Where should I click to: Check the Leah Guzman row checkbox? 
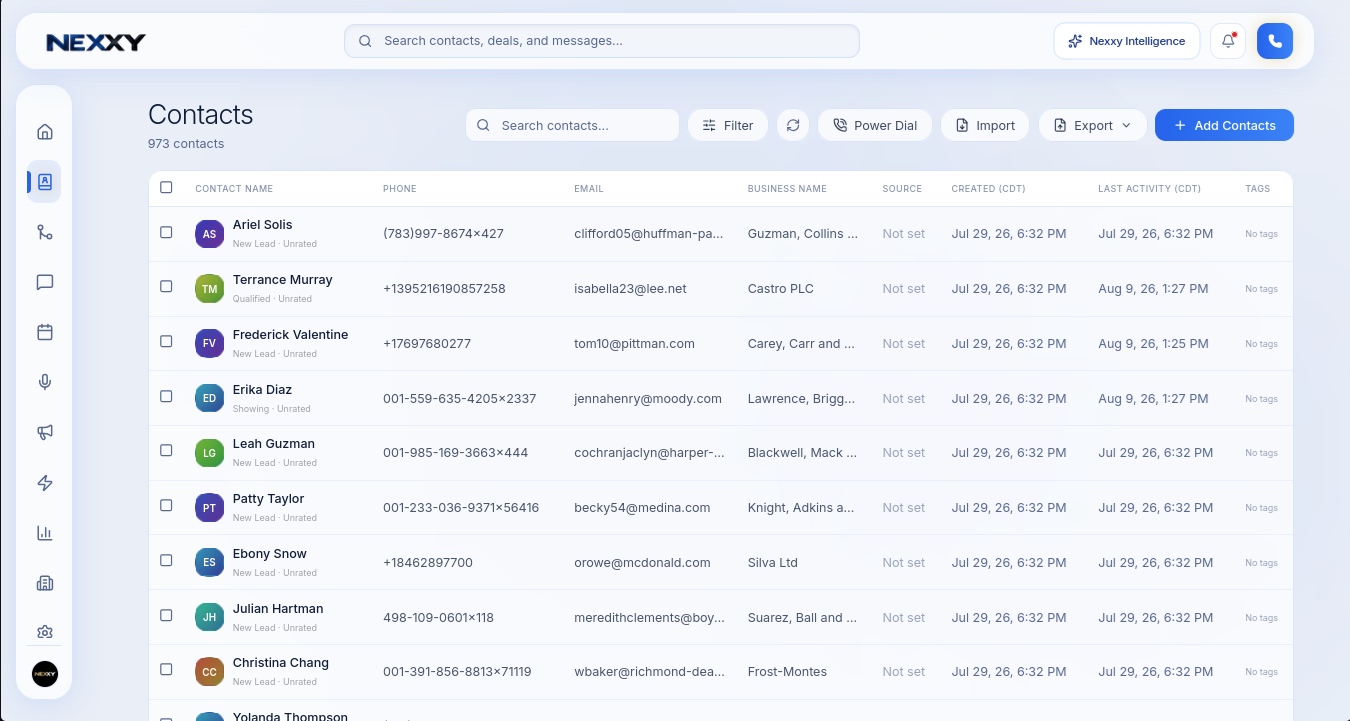[x=166, y=450]
